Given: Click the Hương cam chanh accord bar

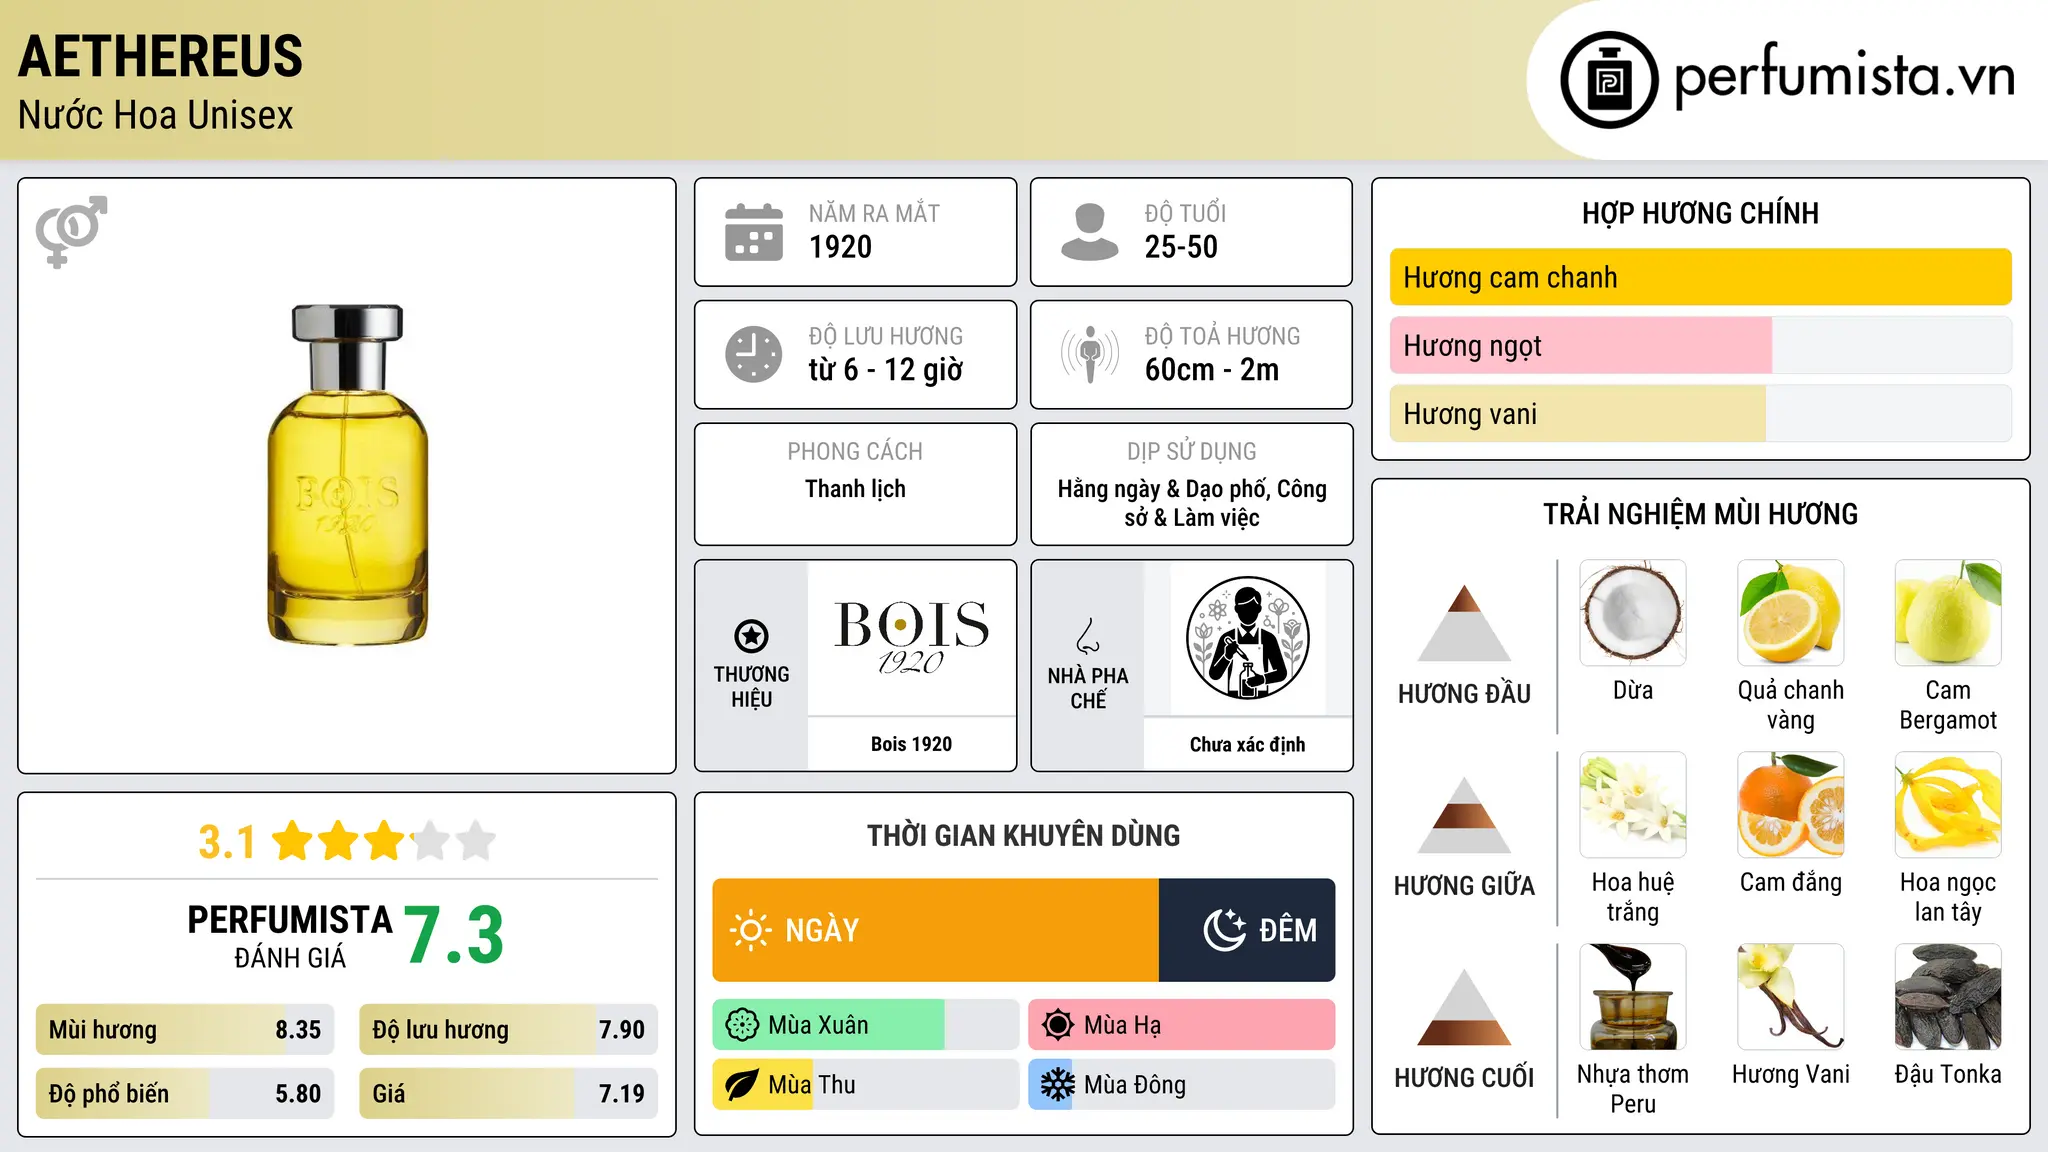Looking at the screenshot, I should click(1700, 277).
